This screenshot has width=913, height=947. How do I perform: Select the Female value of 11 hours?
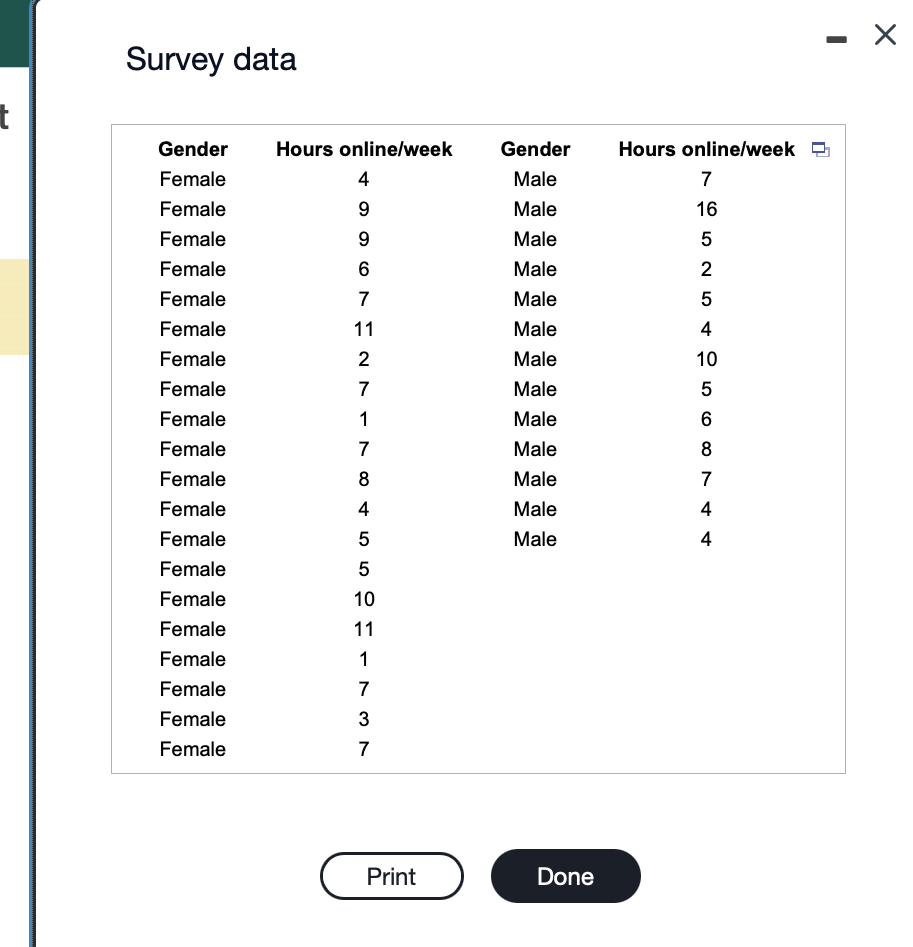click(363, 329)
